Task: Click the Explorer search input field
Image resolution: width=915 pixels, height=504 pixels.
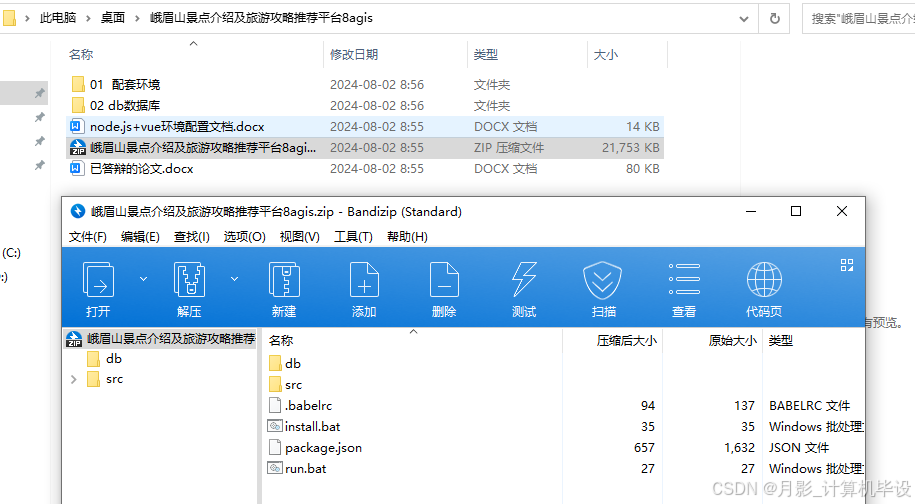Action: 858,19
